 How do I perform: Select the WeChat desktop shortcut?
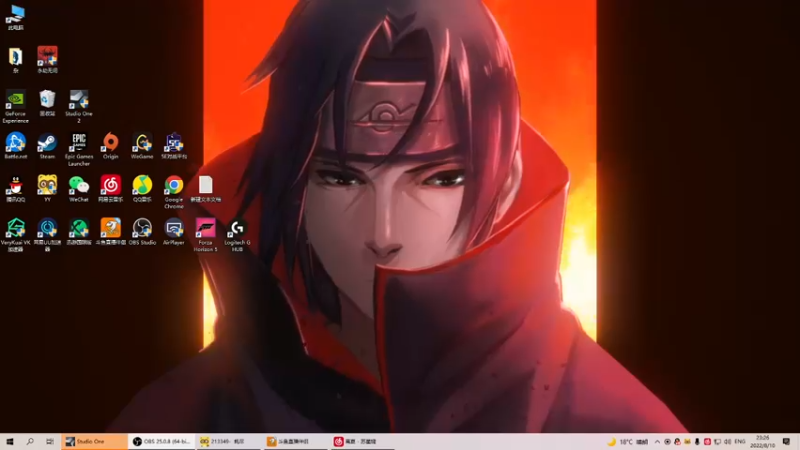point(79,189)
